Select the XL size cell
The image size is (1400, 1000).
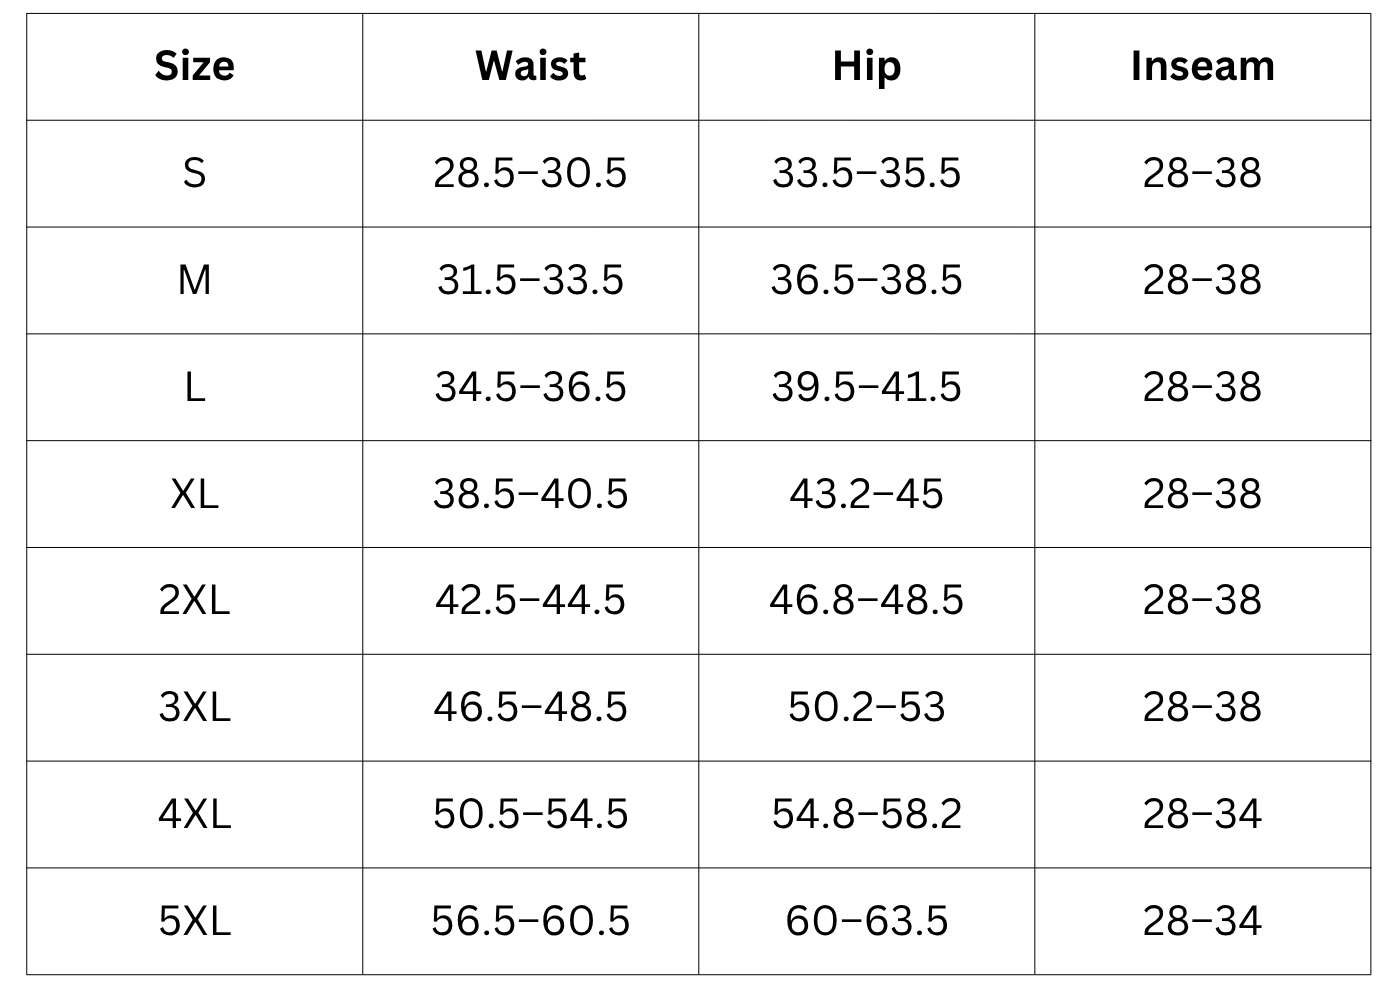[194, 494]
